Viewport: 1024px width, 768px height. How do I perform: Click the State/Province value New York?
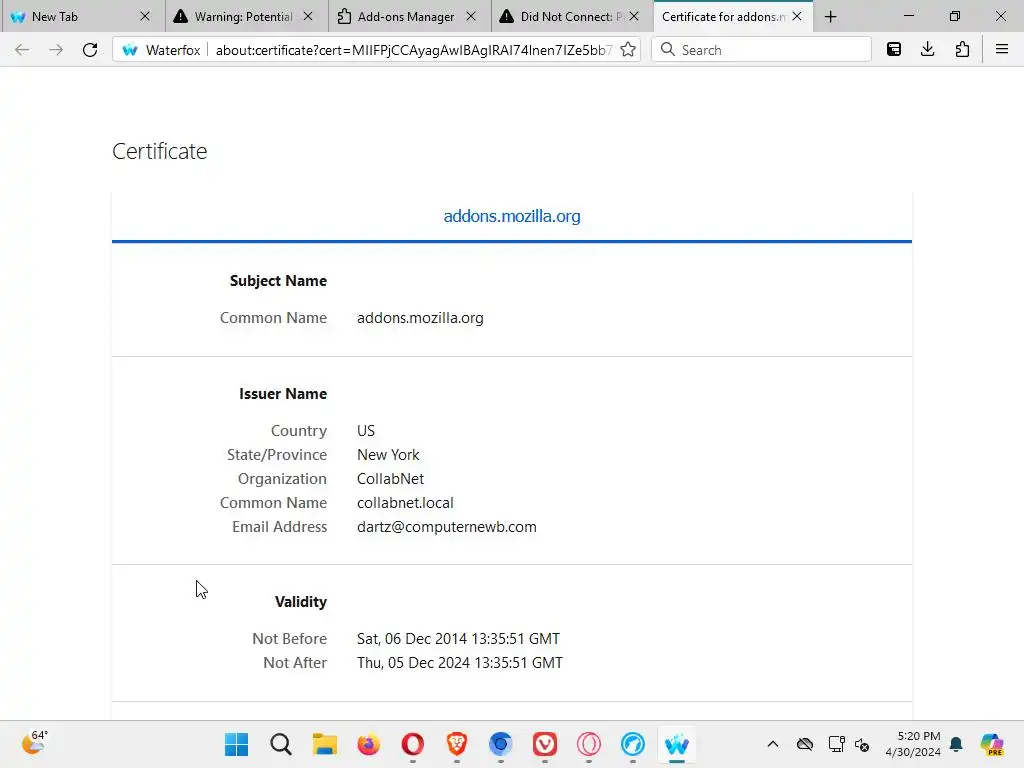[388, 455]
